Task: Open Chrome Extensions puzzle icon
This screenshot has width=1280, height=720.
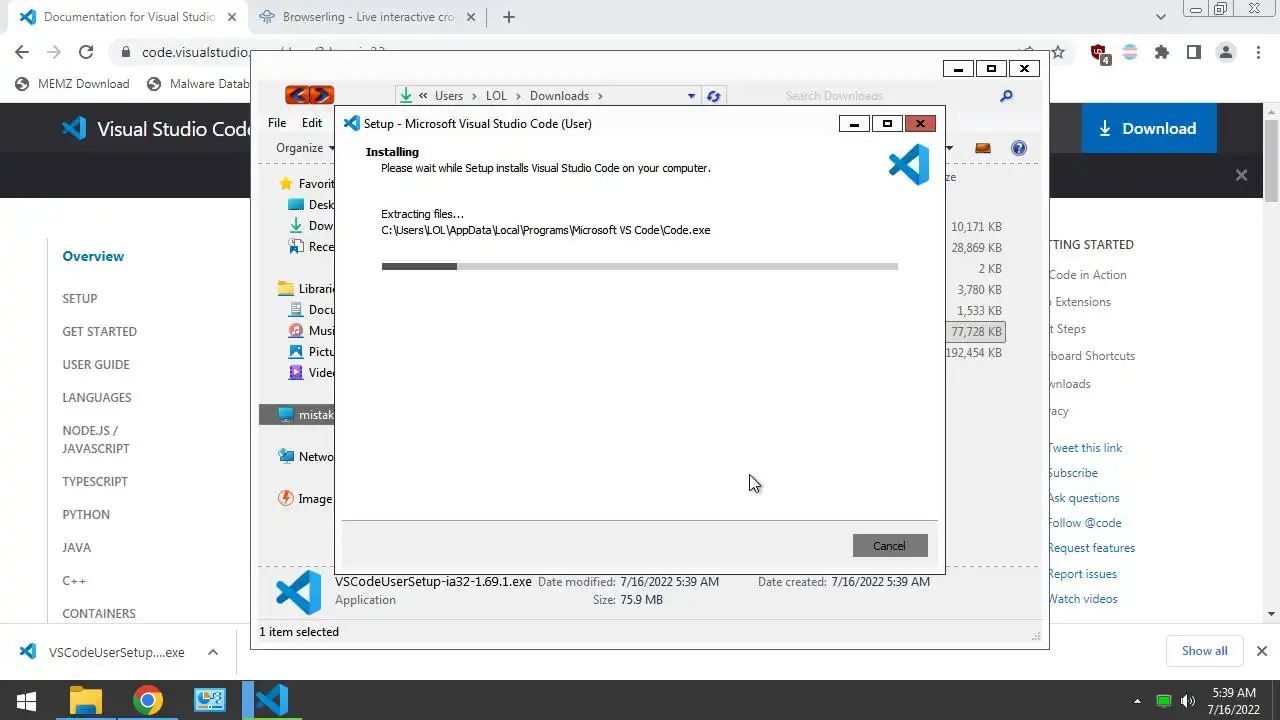Action: (x=1161, y=52)
